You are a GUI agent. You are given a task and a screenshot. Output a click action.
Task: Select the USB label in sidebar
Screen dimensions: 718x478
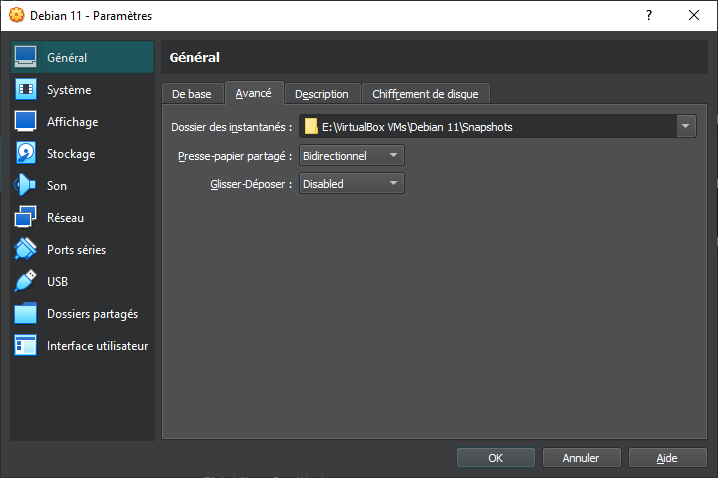tap(57, 282)
